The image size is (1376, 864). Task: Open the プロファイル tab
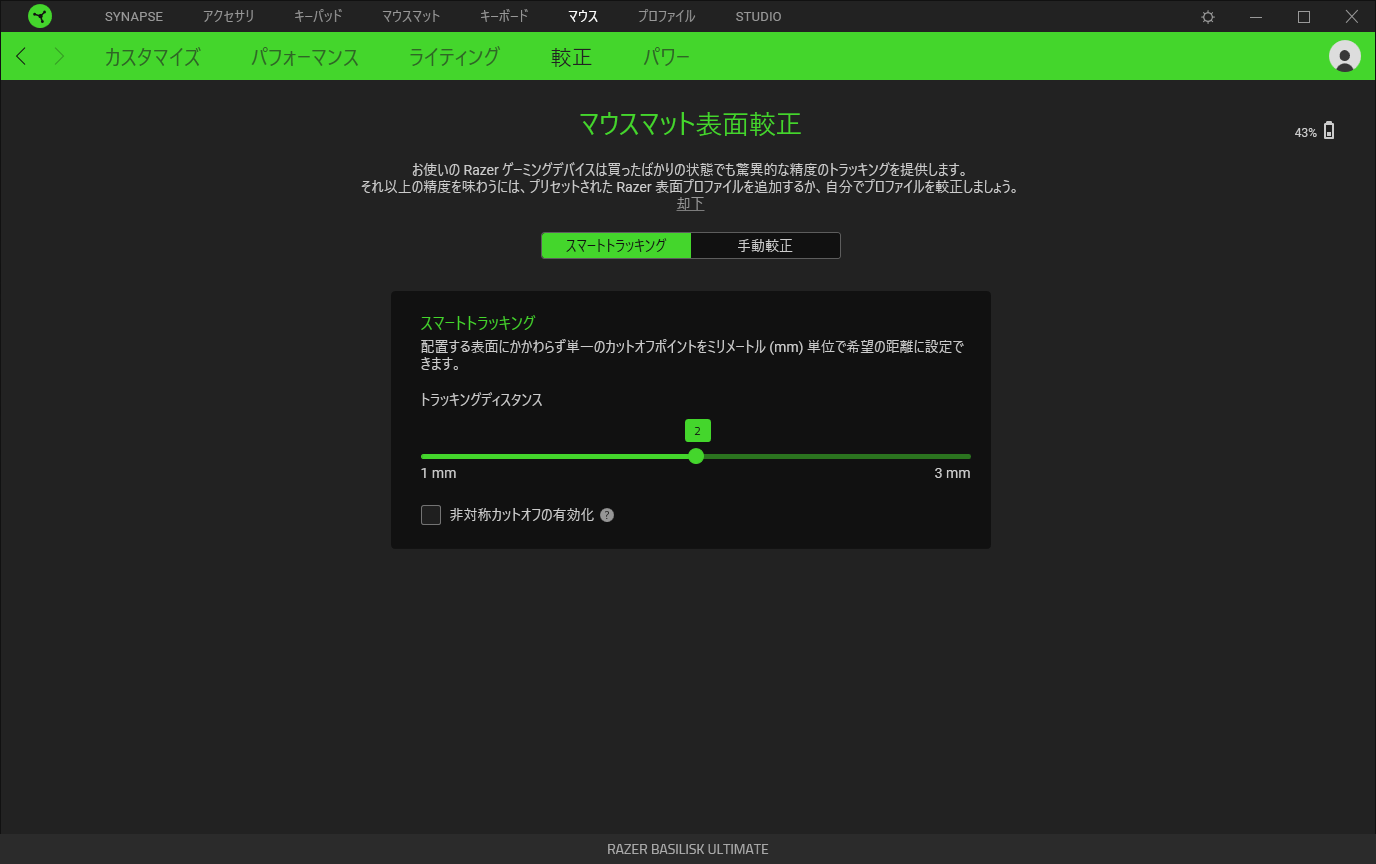coord(666,17)
